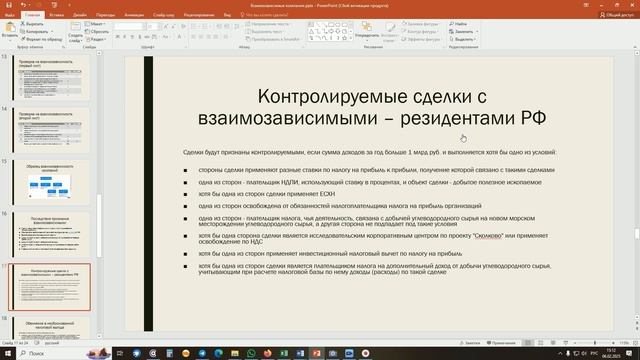Open the View (Вид) tab
Screen dimensions: 640x360
tap(227, 15)
